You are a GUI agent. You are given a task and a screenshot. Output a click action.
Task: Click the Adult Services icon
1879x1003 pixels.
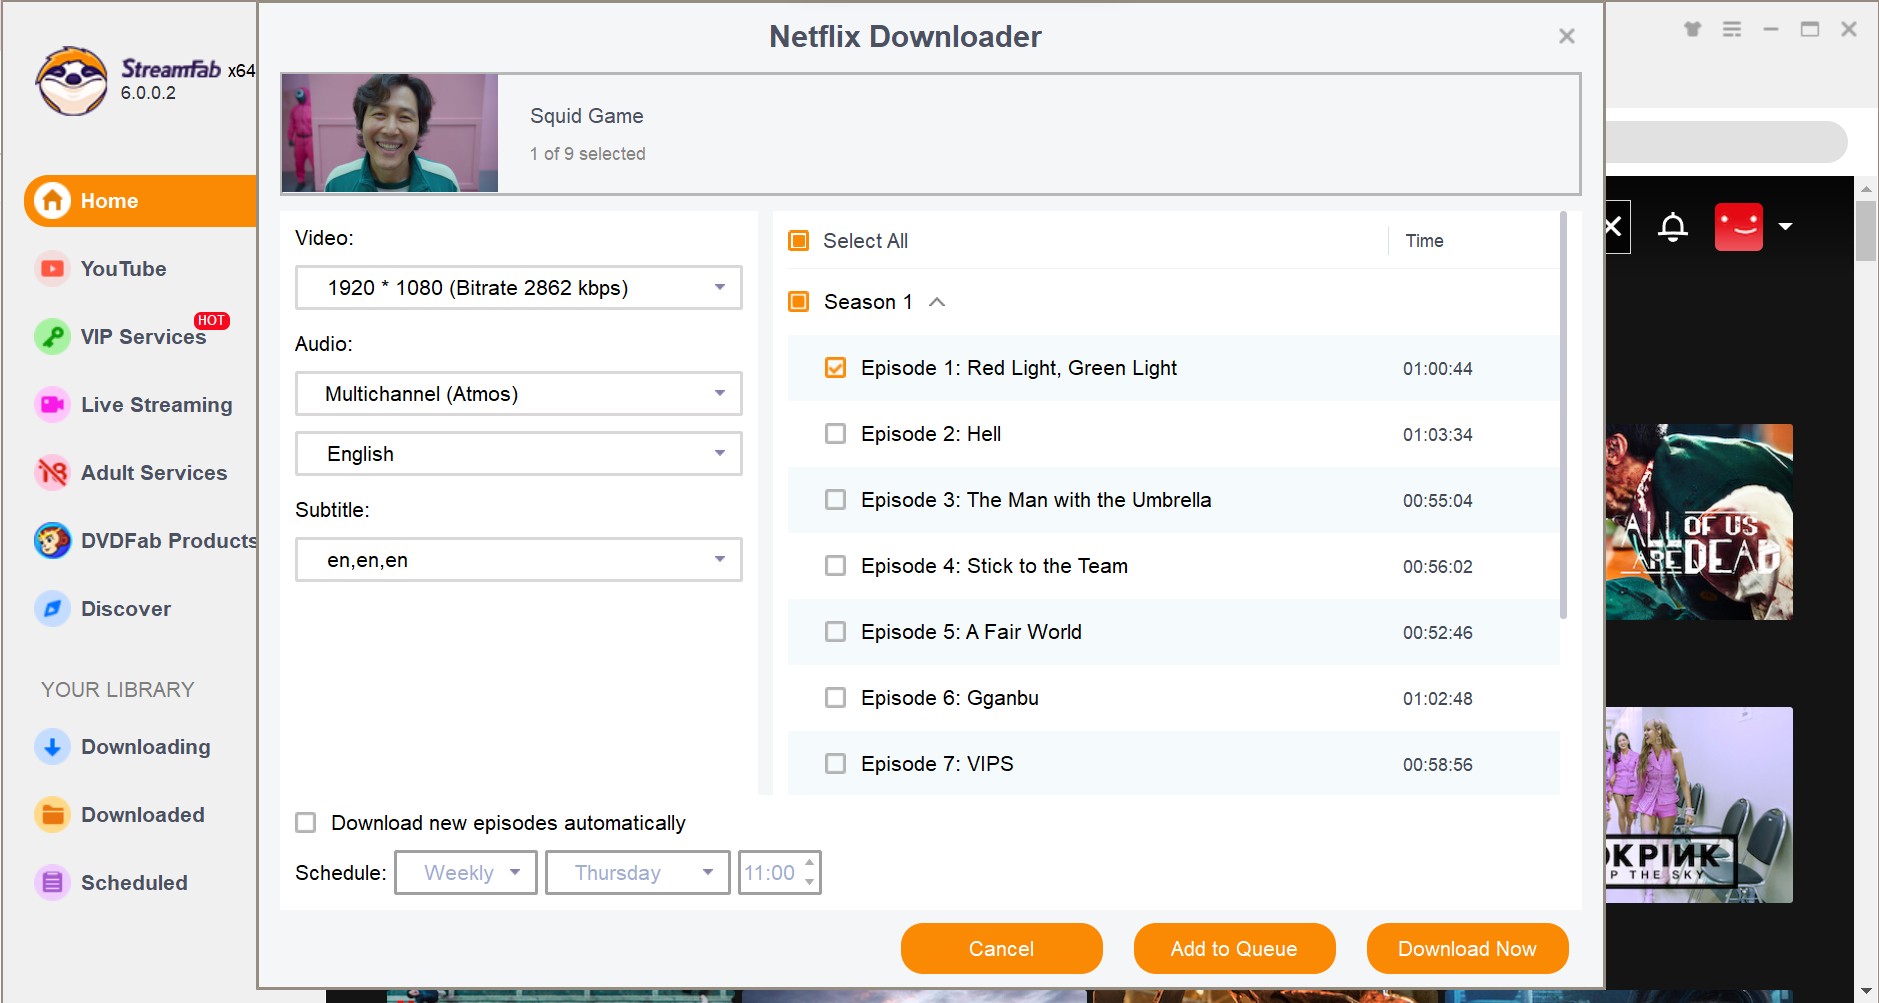point(52,473)
